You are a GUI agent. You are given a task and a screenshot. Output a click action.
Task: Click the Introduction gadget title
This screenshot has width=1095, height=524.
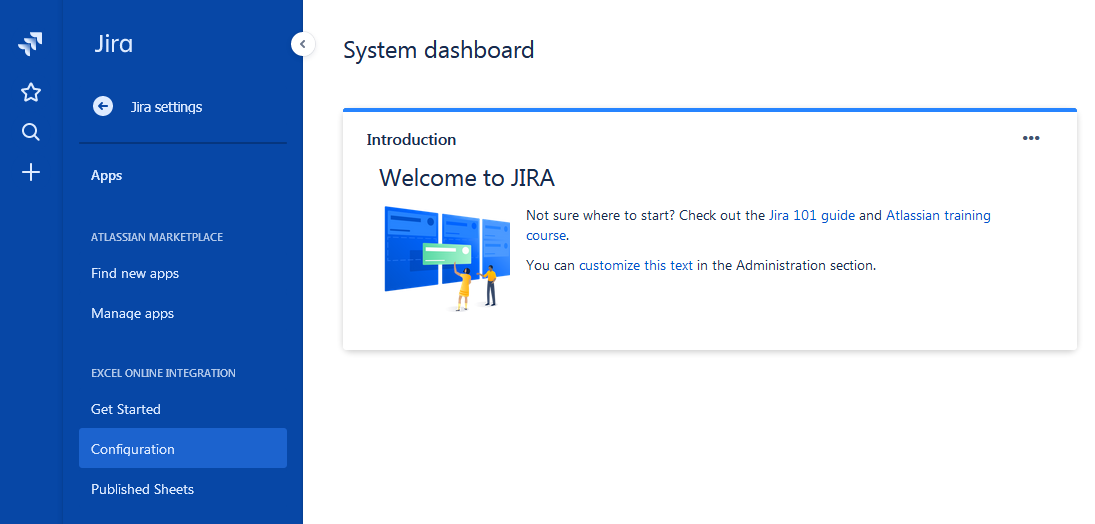(x=411, y=140)
